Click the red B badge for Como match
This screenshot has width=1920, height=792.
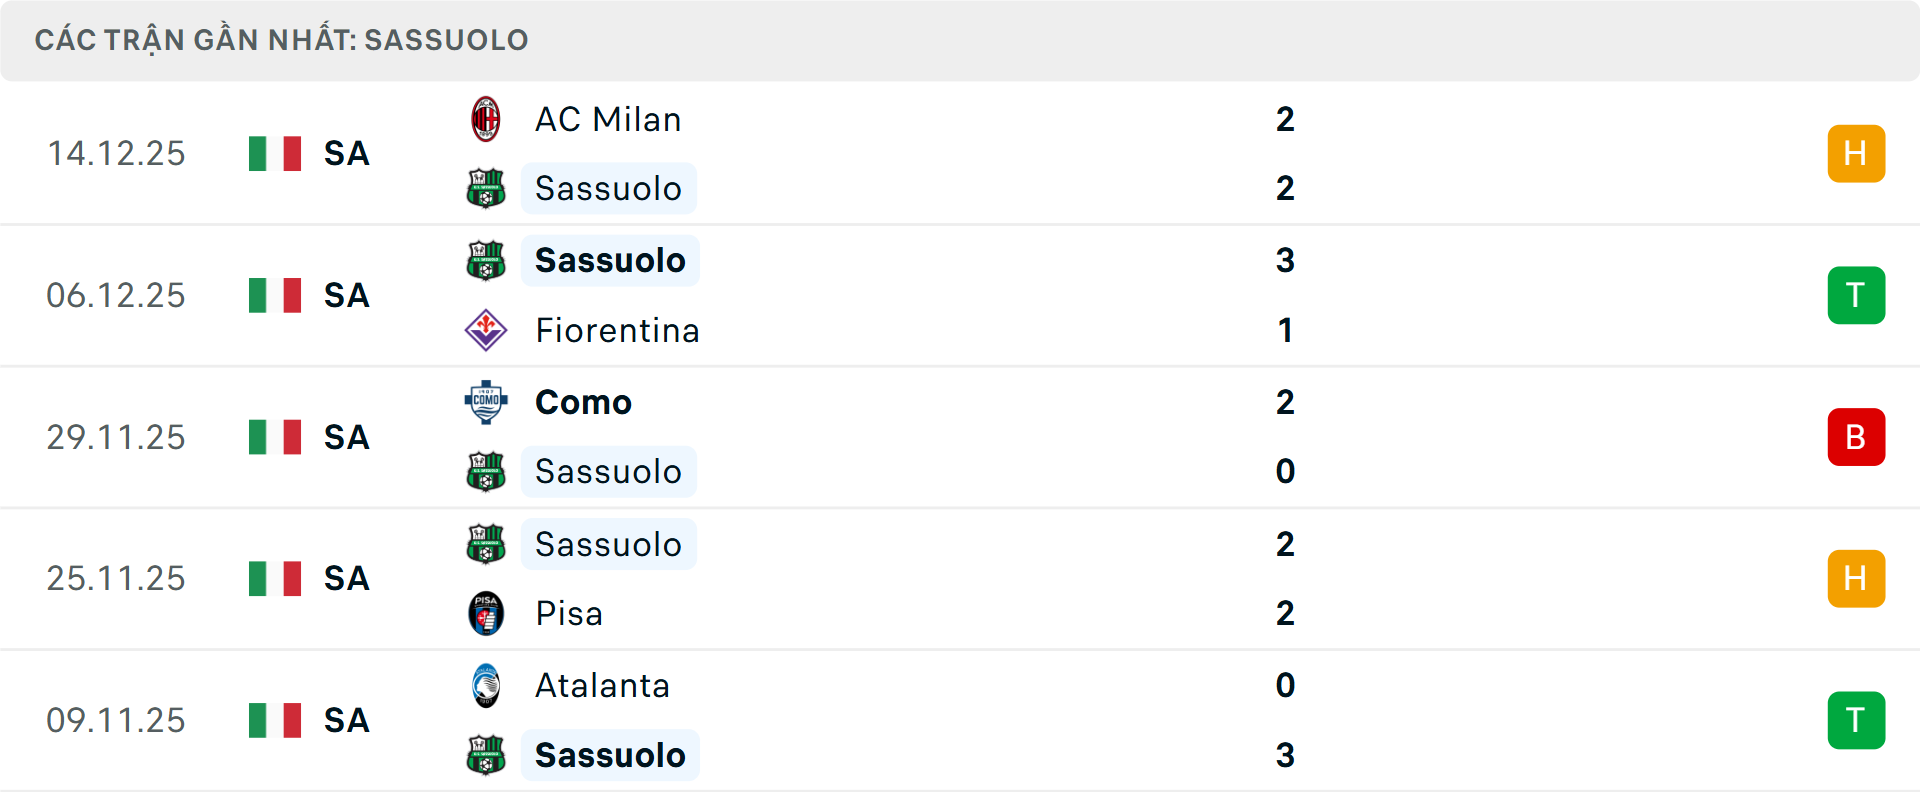point(1856,437)
